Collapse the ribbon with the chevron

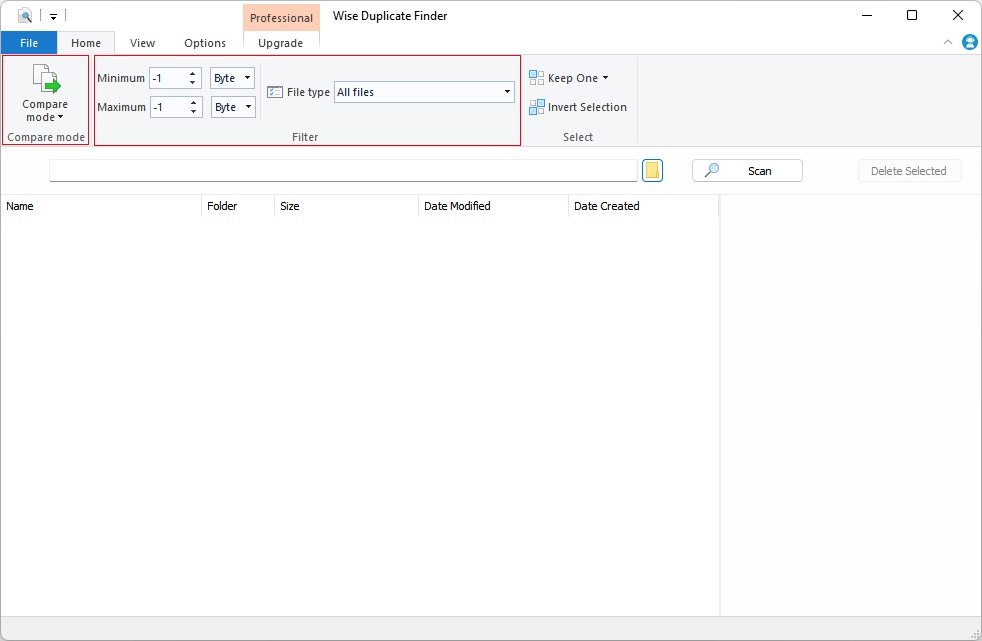point(948,42)
